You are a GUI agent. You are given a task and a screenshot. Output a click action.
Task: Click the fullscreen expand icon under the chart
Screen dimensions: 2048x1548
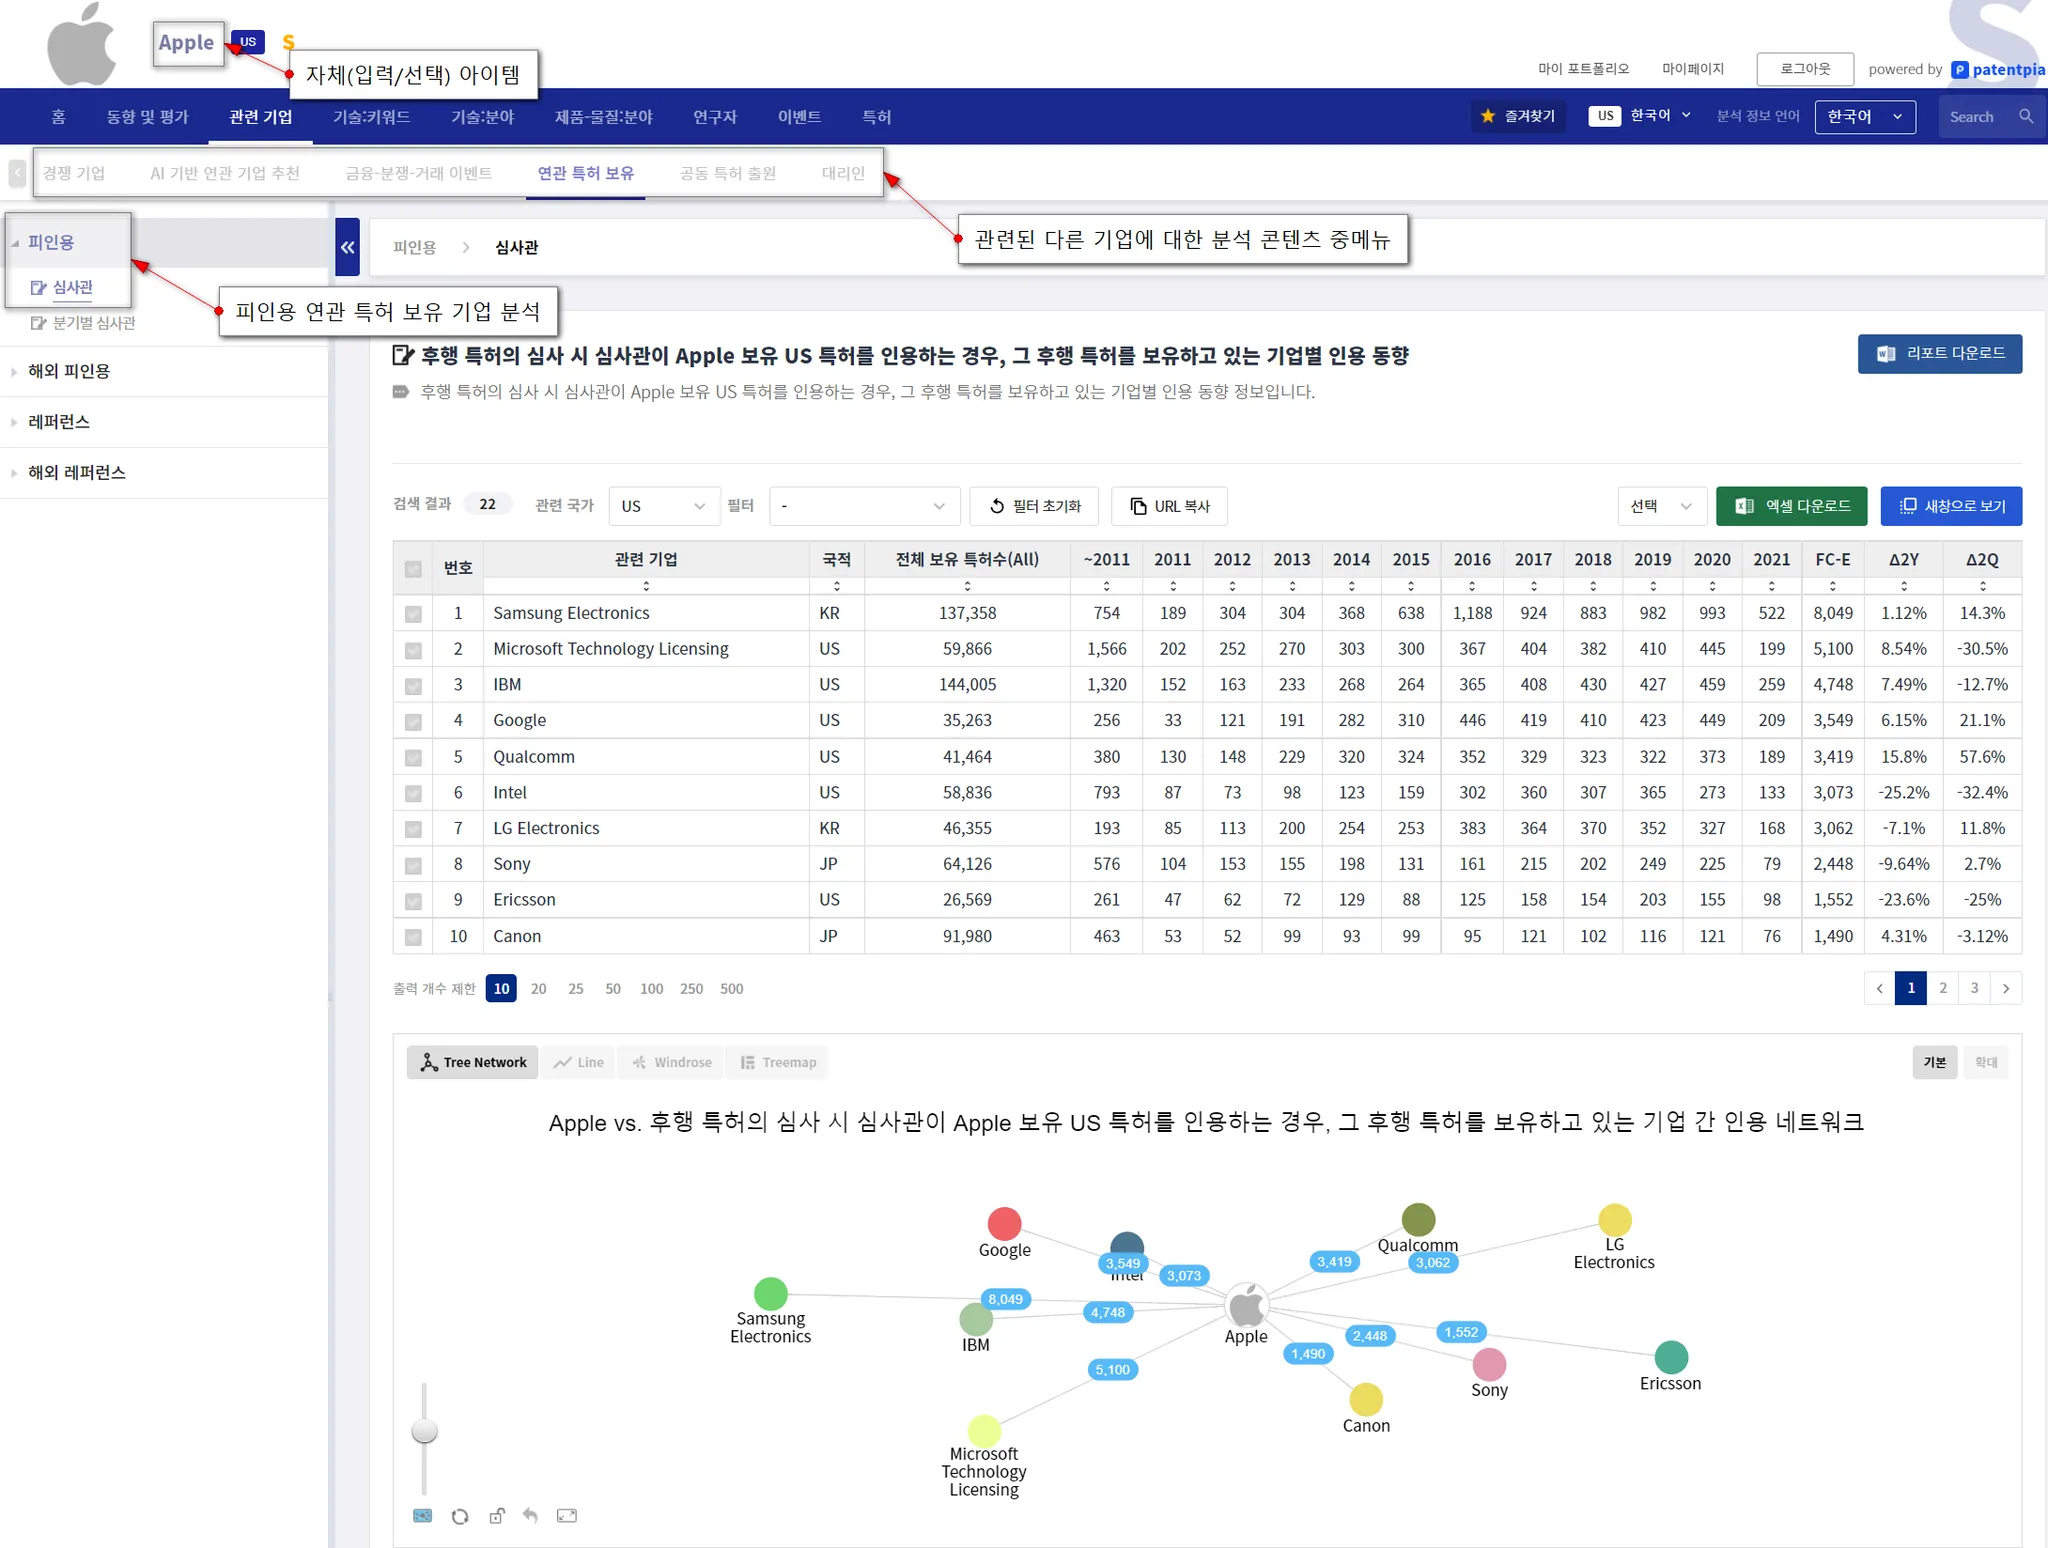pos(567,1516)
